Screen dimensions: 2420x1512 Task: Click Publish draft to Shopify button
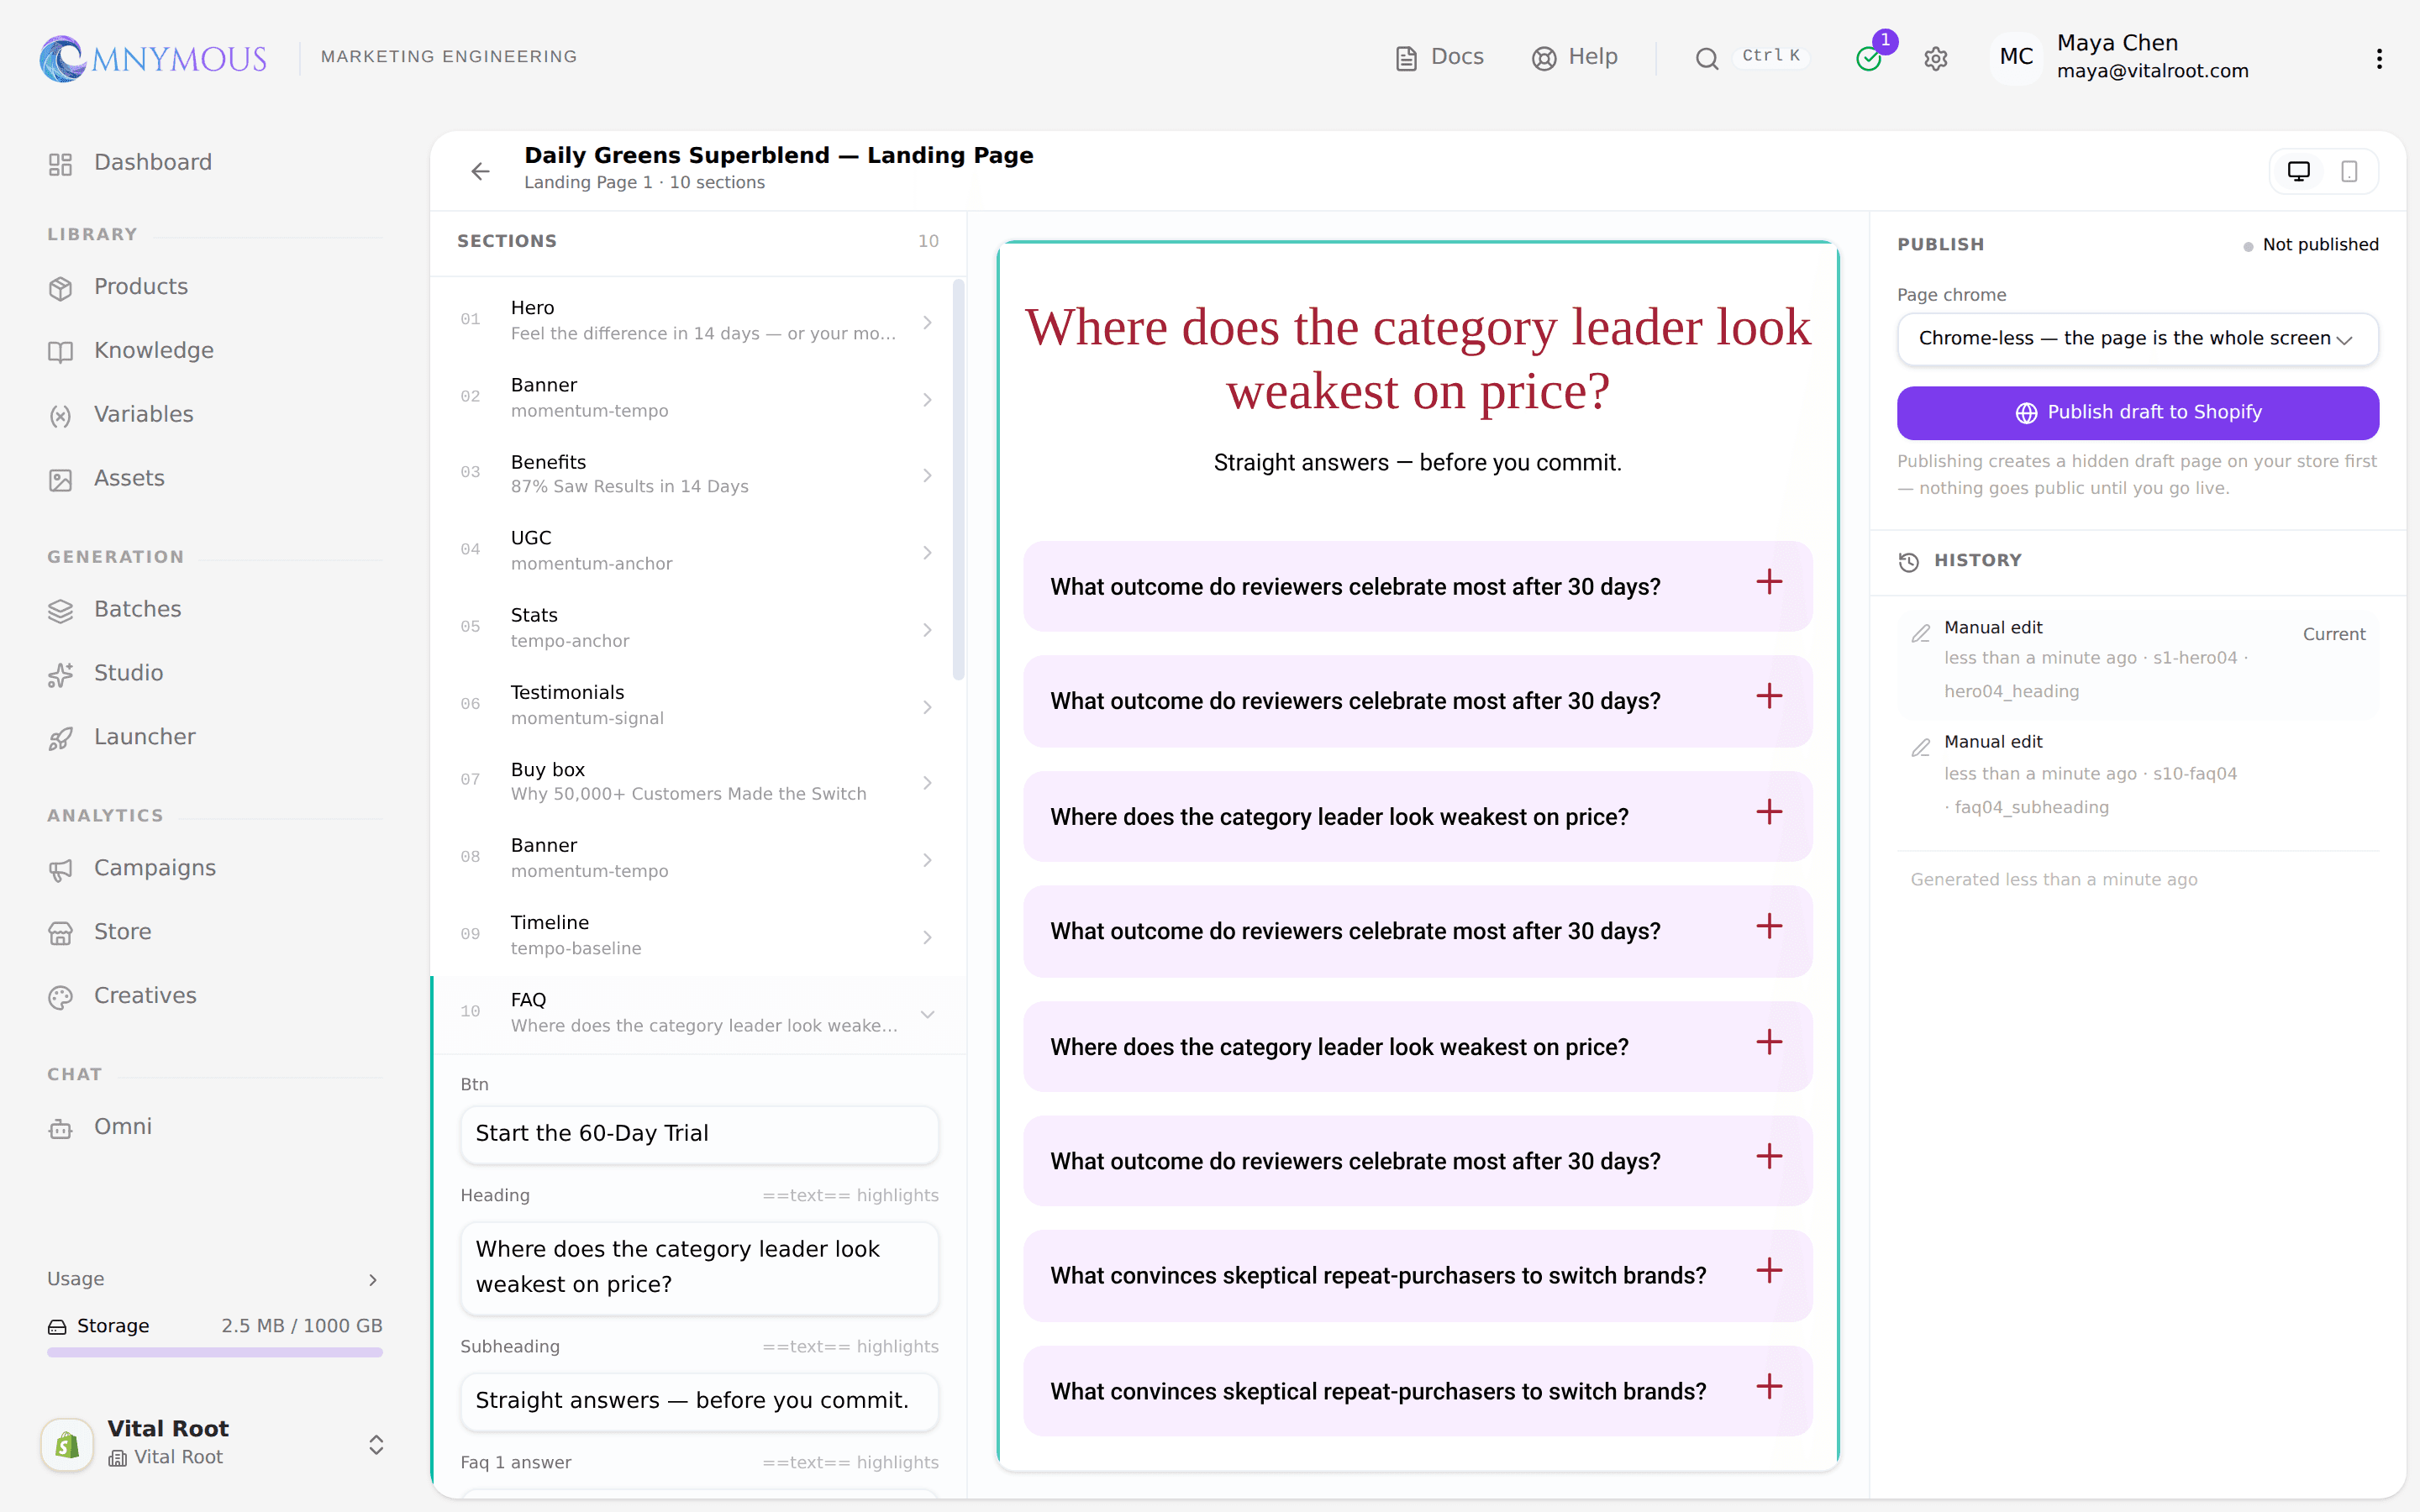coord(2137,413)
